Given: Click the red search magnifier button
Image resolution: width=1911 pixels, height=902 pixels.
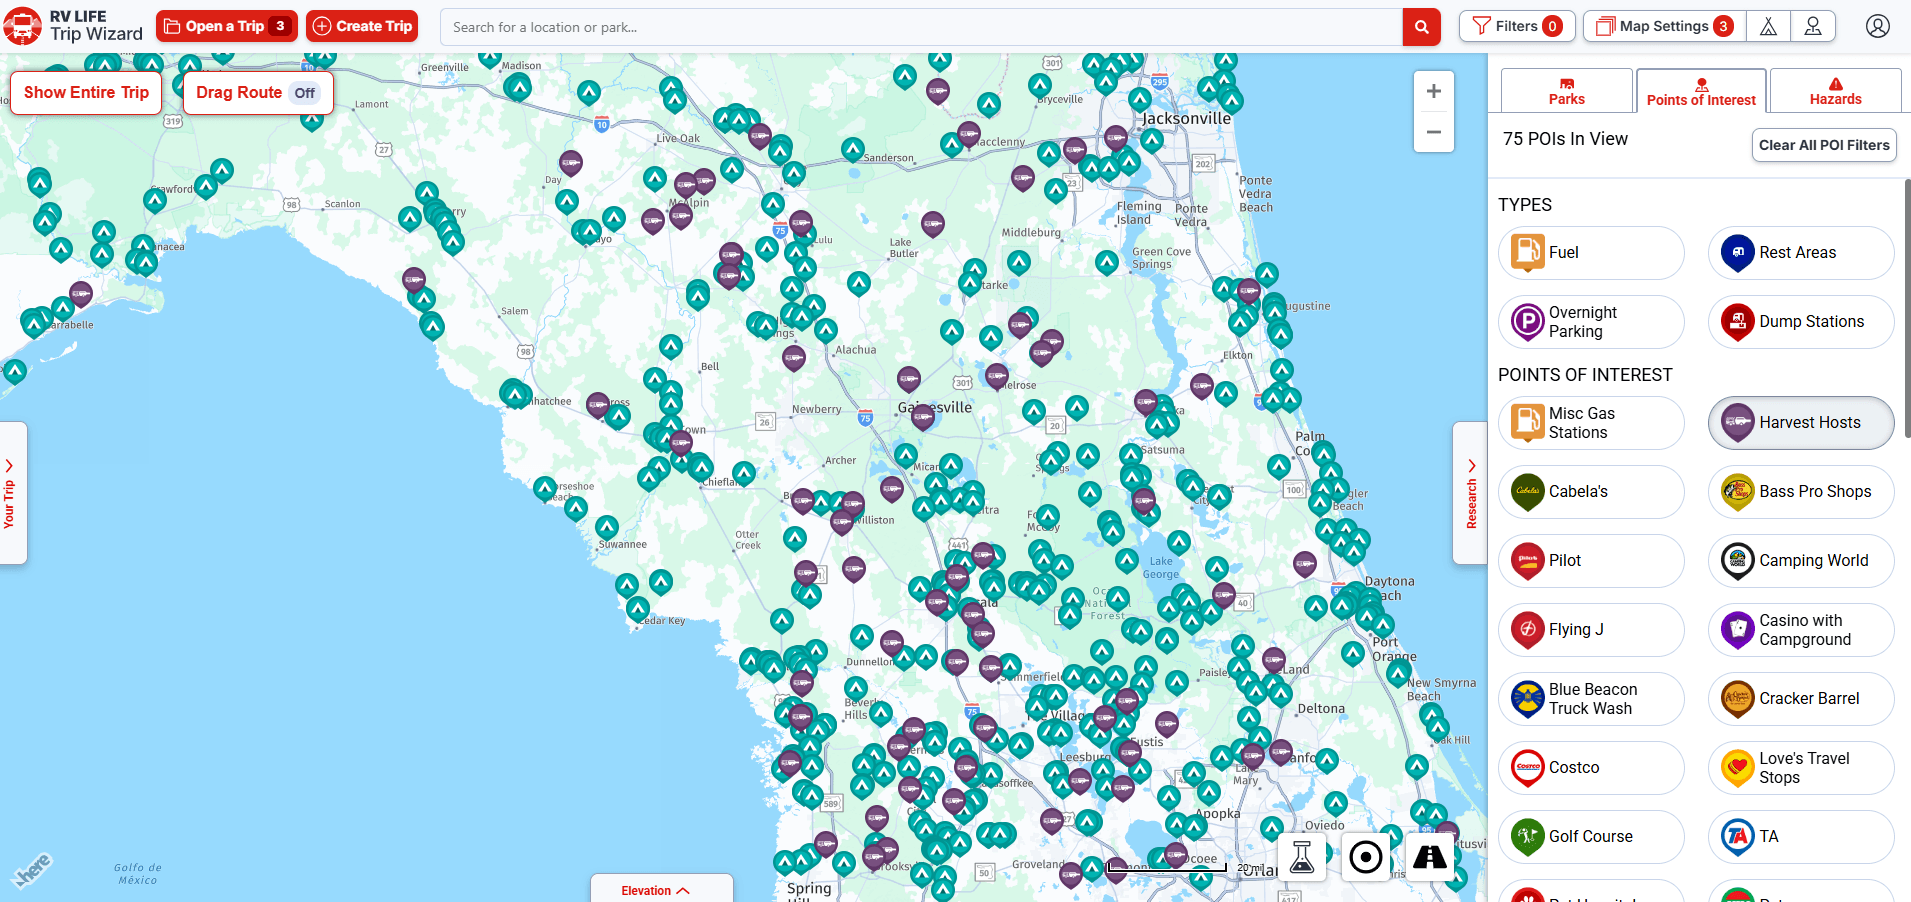Looking at the screenshot, I should tap(1421, 27).
